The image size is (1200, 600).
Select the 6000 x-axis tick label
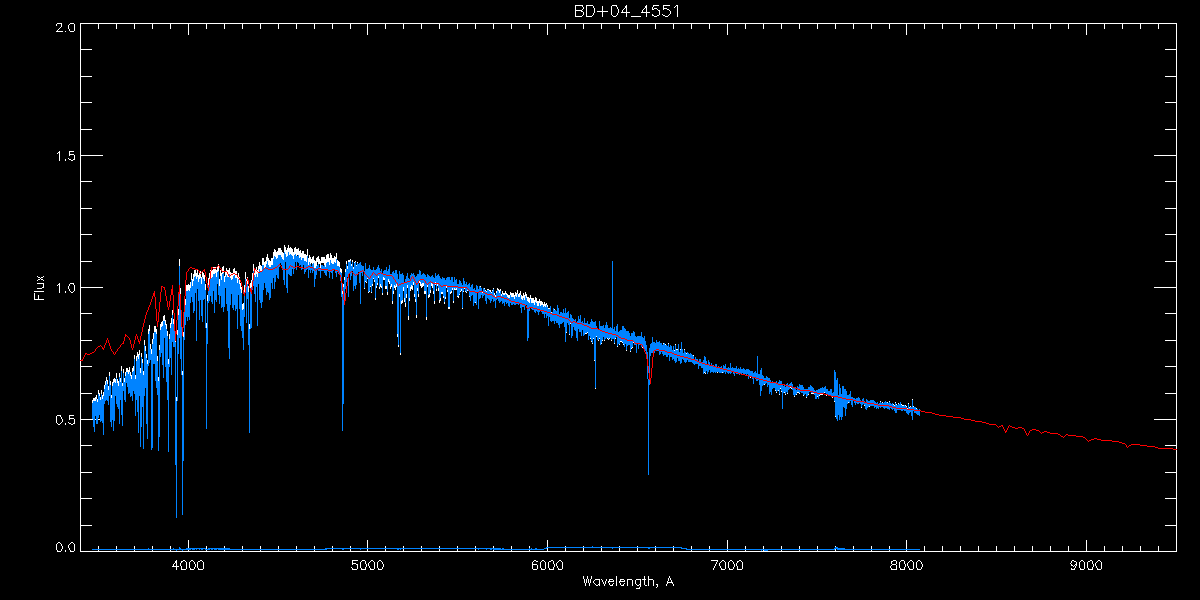547,565
